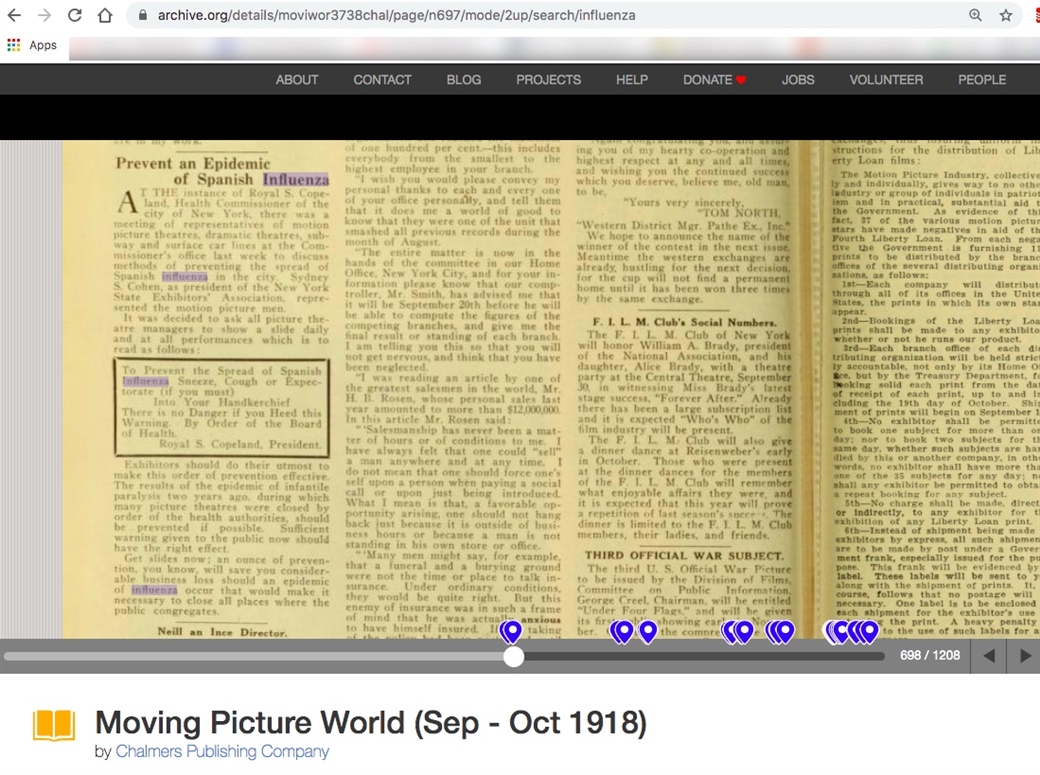This screenshot has width=1040, height=775.
Task: Click THIRD OFFICIAL WAR SUBJECT heading
Action: click(x=684, y=555)
